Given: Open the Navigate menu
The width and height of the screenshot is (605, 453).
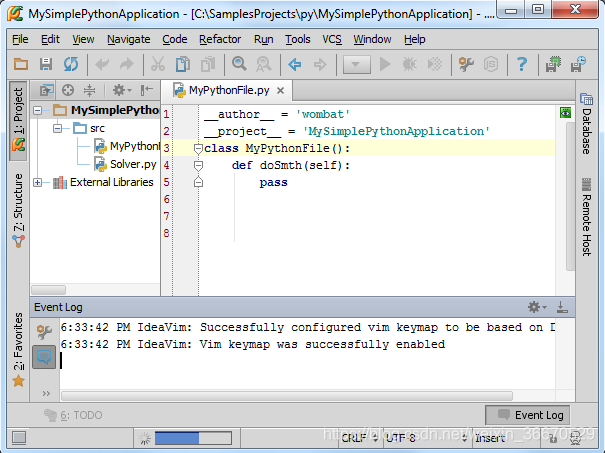Looking at the screenshot, I should pyautogui.click(x=128, y=39).
